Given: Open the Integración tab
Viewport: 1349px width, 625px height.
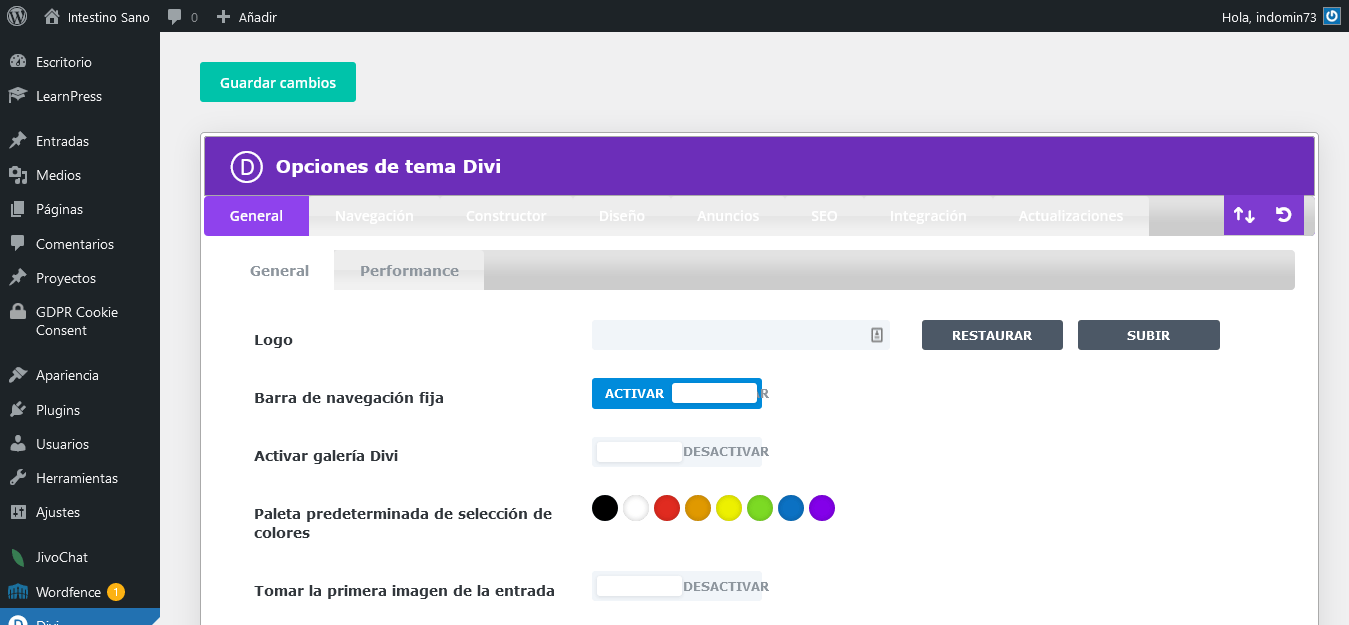Looking at the screenshot, I should click(x=928, y=216).
